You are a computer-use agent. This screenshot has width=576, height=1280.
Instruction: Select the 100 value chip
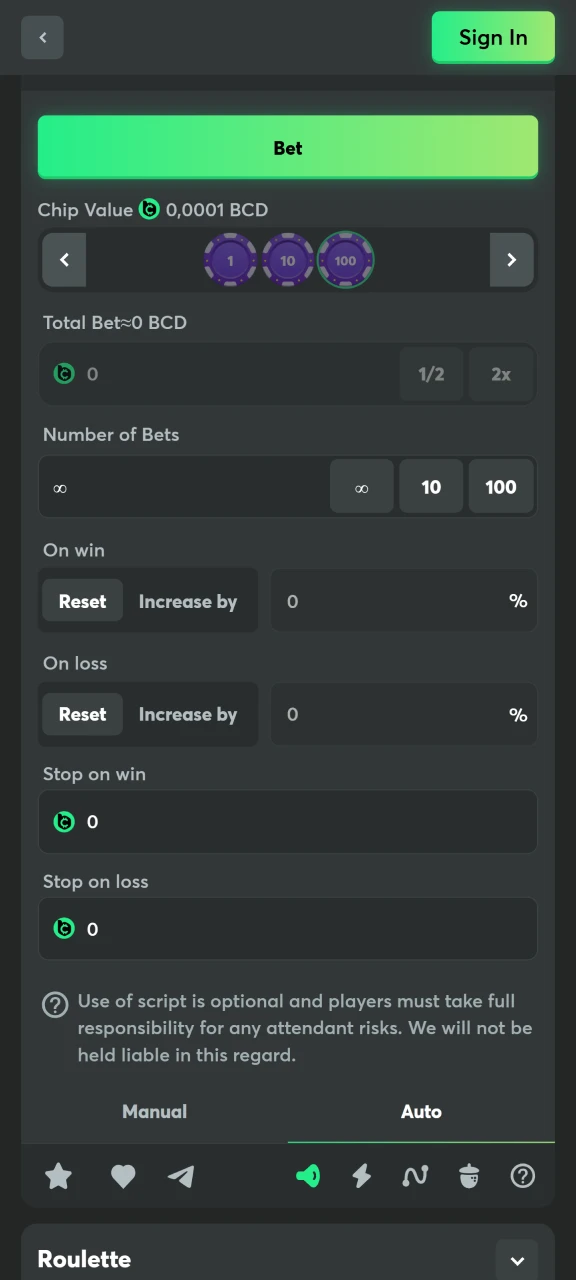click(346, 260)
